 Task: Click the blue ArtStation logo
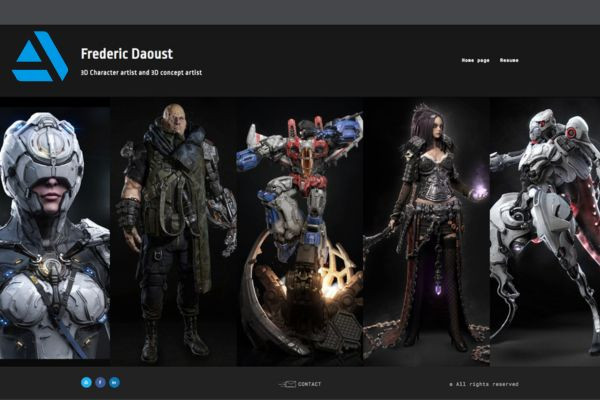[40, 56]
